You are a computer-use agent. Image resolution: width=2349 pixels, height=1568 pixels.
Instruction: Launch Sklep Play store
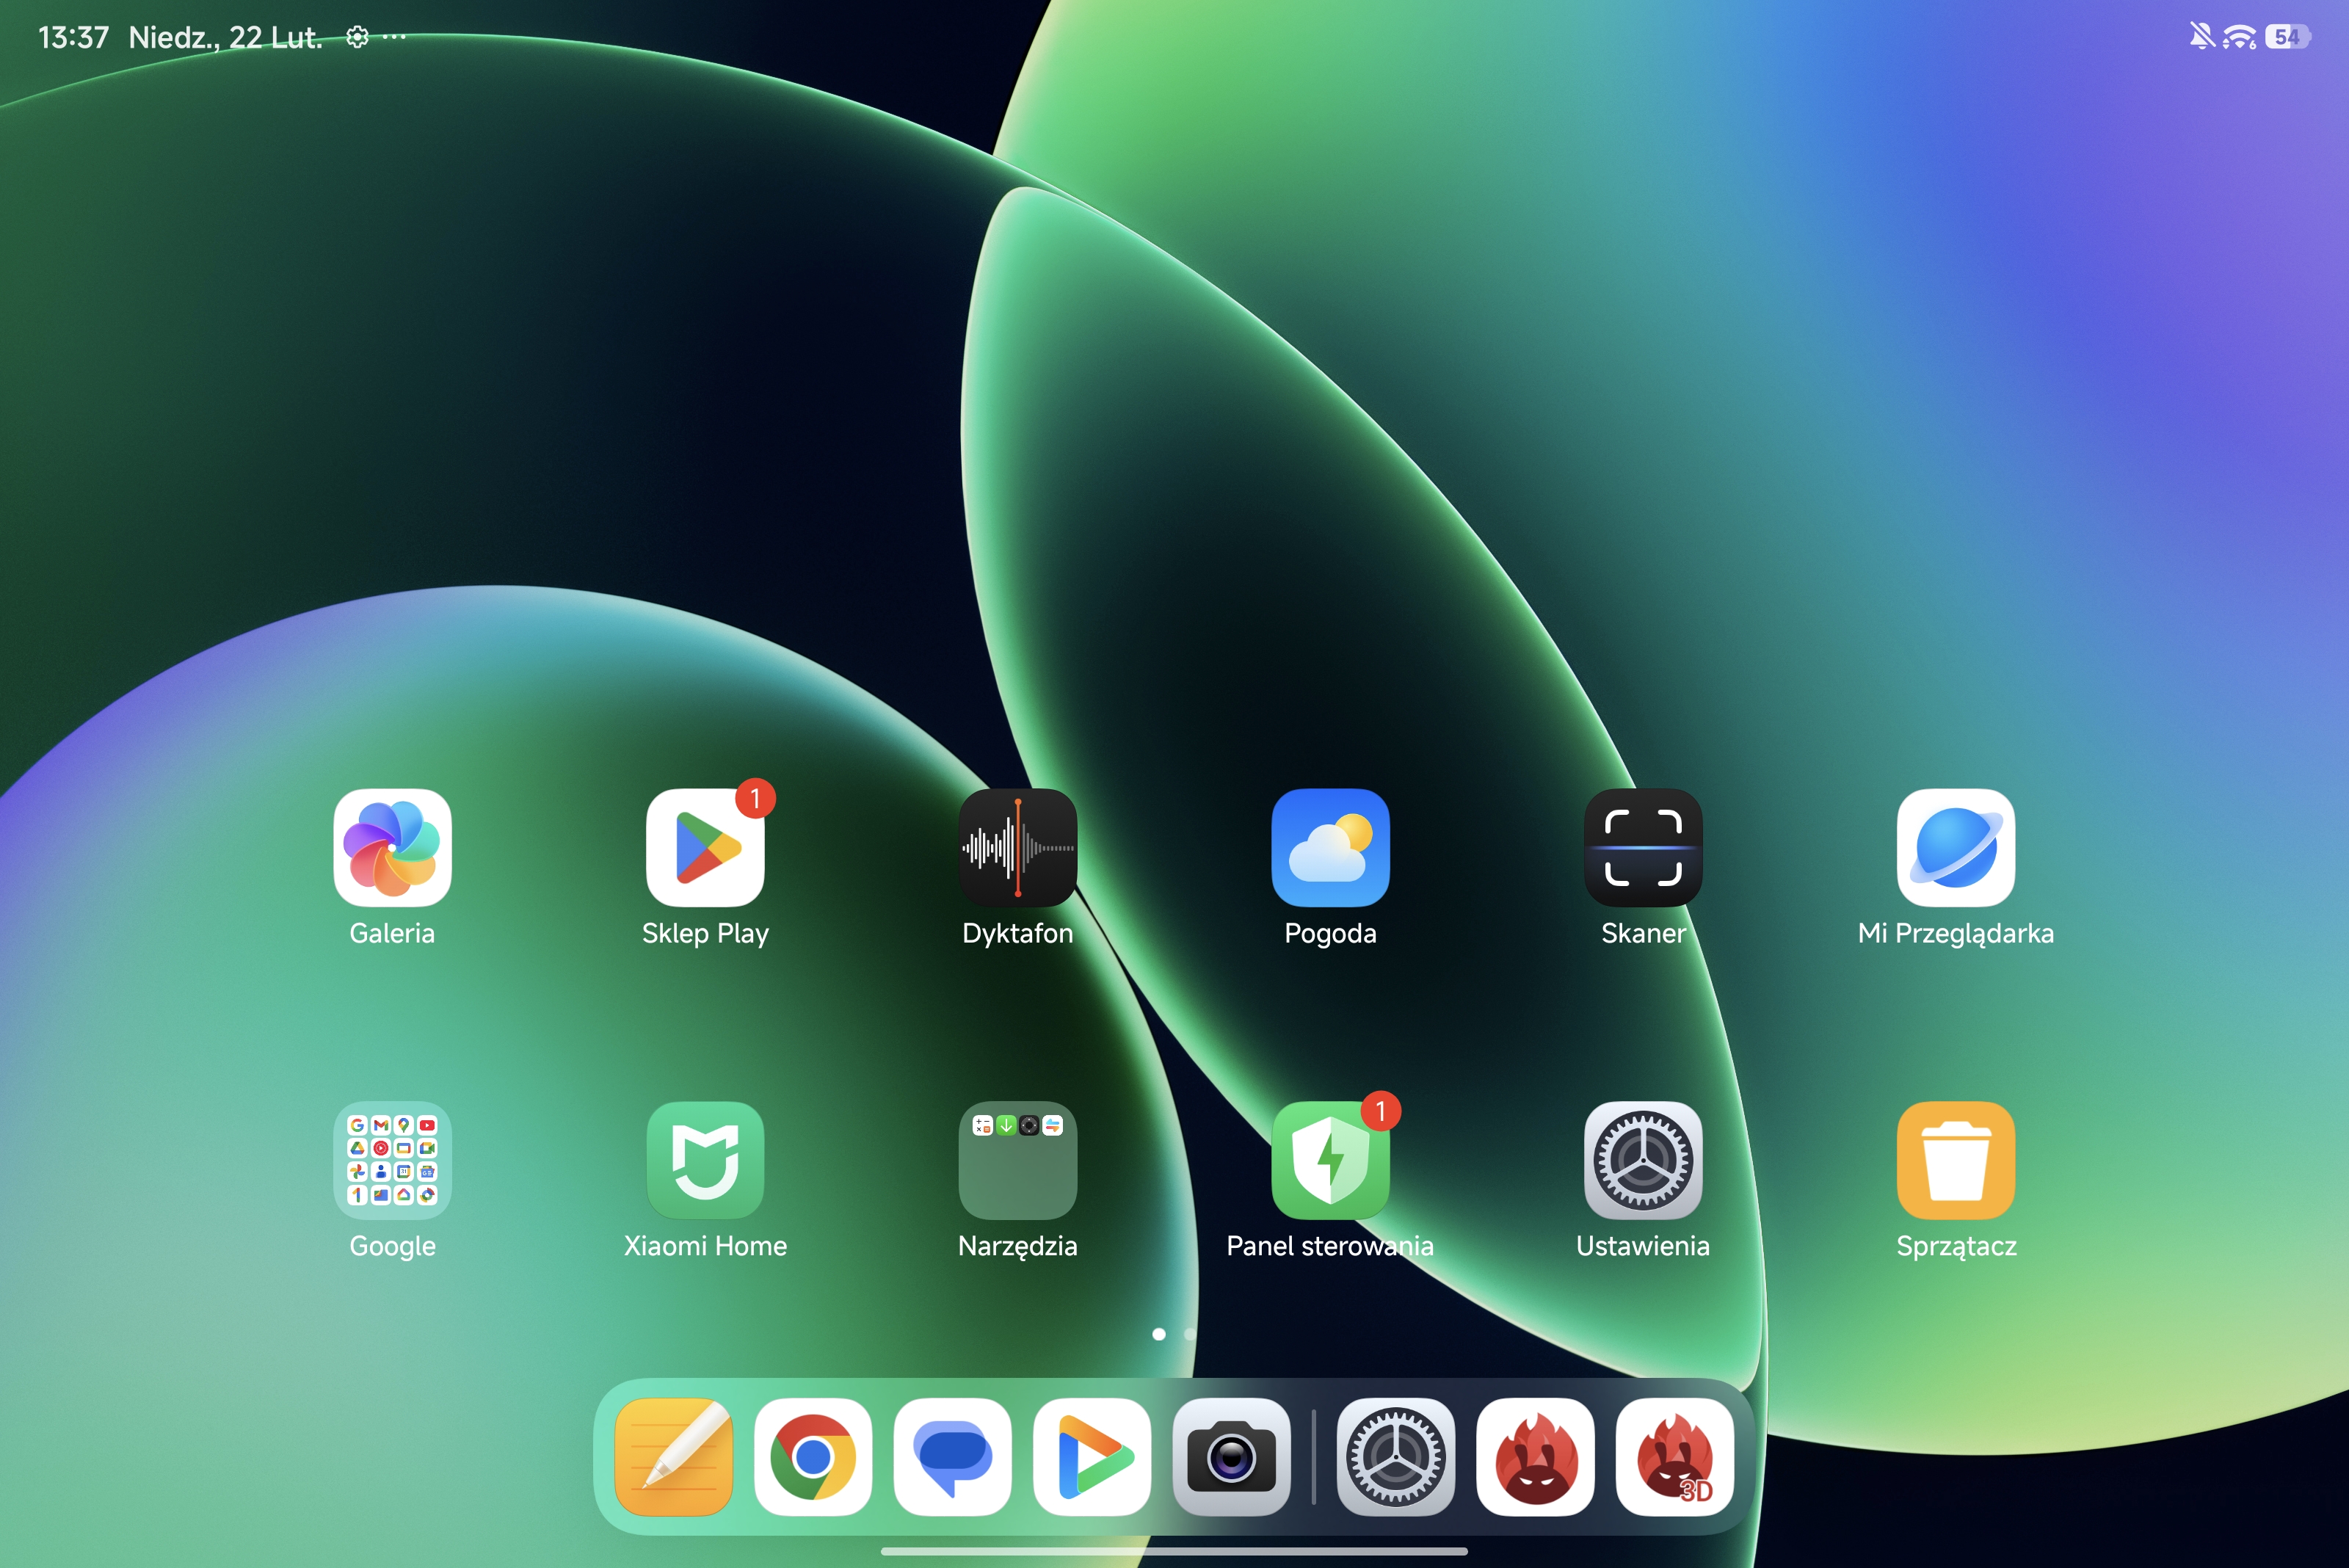(705, 847)
